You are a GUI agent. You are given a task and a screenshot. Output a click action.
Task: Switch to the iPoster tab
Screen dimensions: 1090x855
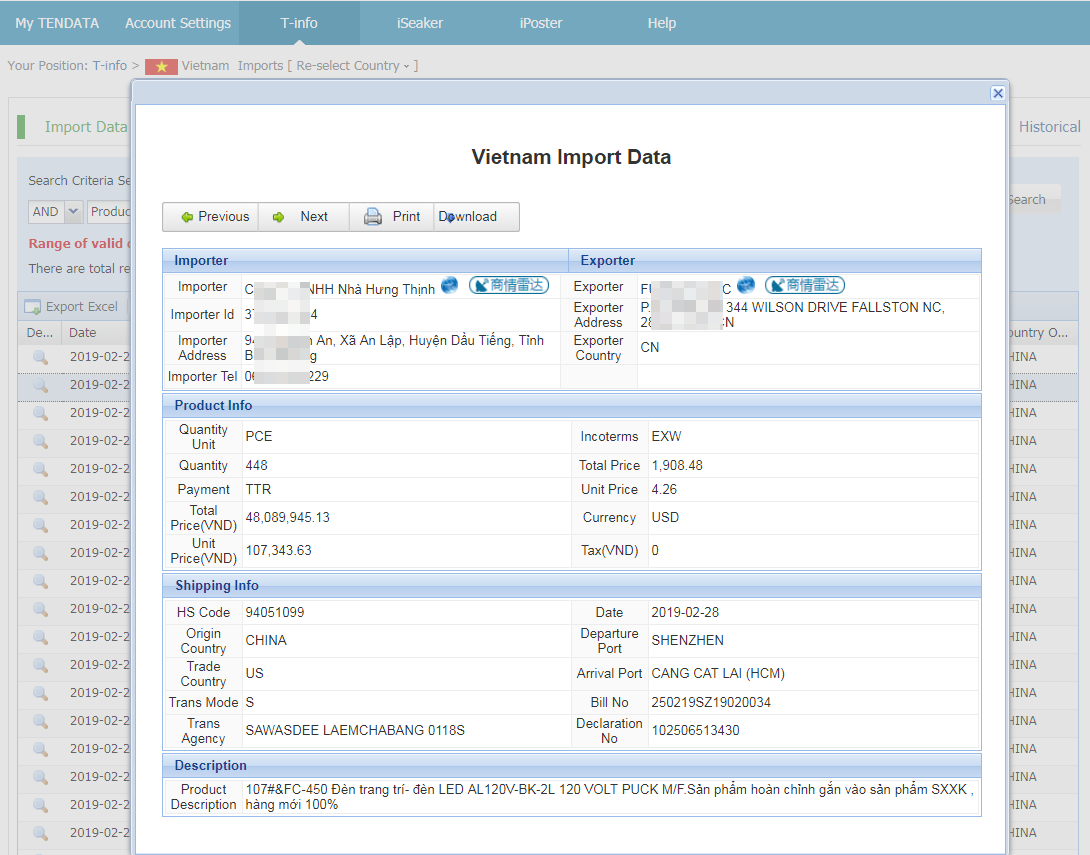click(541, 23)
